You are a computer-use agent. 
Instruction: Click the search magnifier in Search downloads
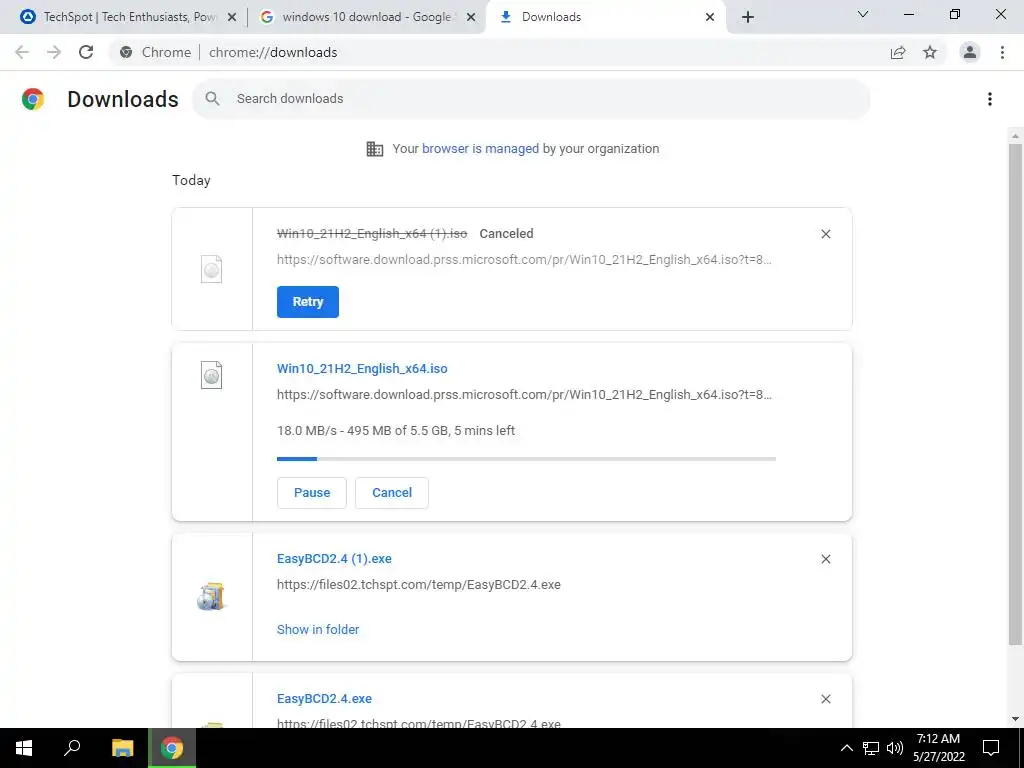click(212, 99)
